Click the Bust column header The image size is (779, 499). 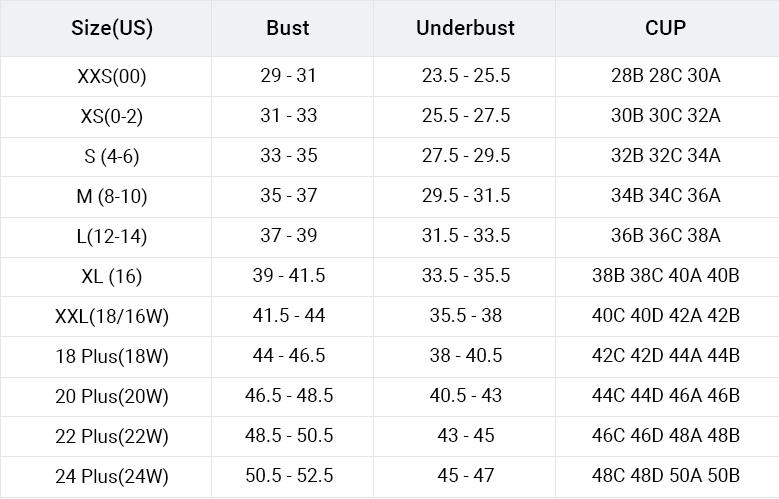tap(288, 28)
